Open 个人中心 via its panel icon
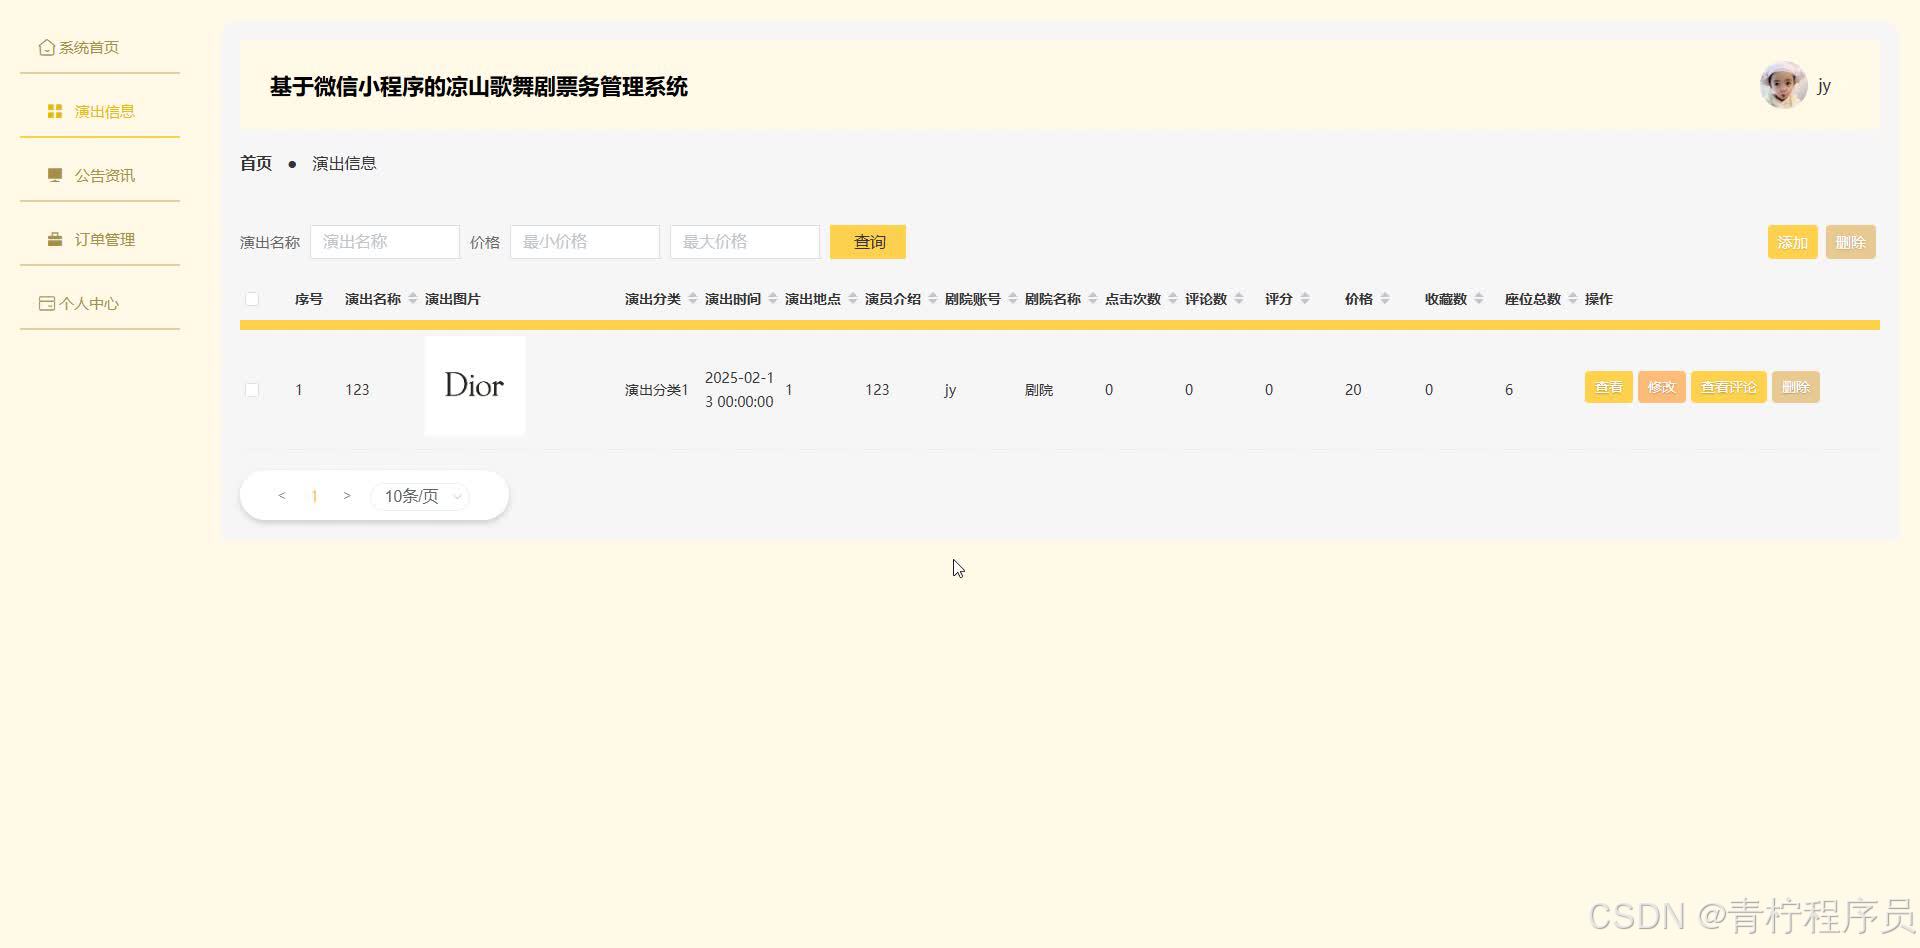1920x948 pixels. coord(46,302)
